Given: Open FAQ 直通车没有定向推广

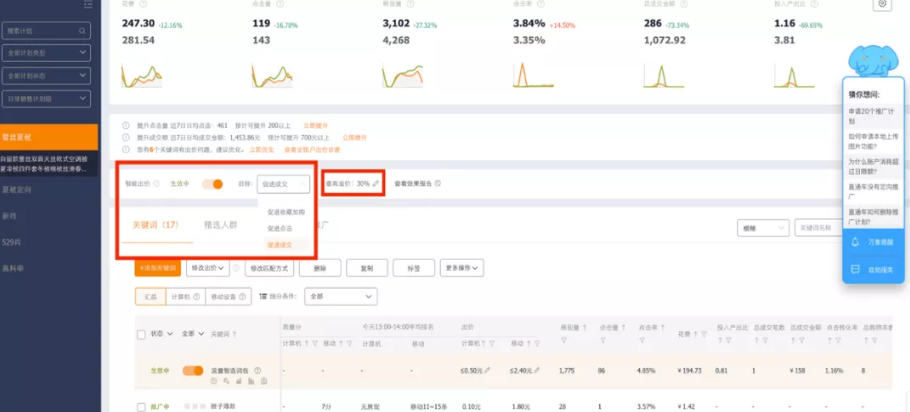Looking at the screenshot, I should click(x=872, y=191).
